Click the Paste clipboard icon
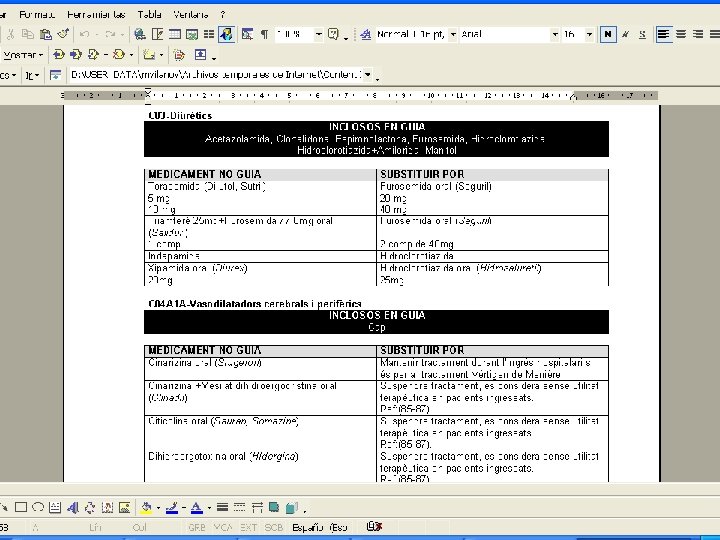 coord(45,34)
